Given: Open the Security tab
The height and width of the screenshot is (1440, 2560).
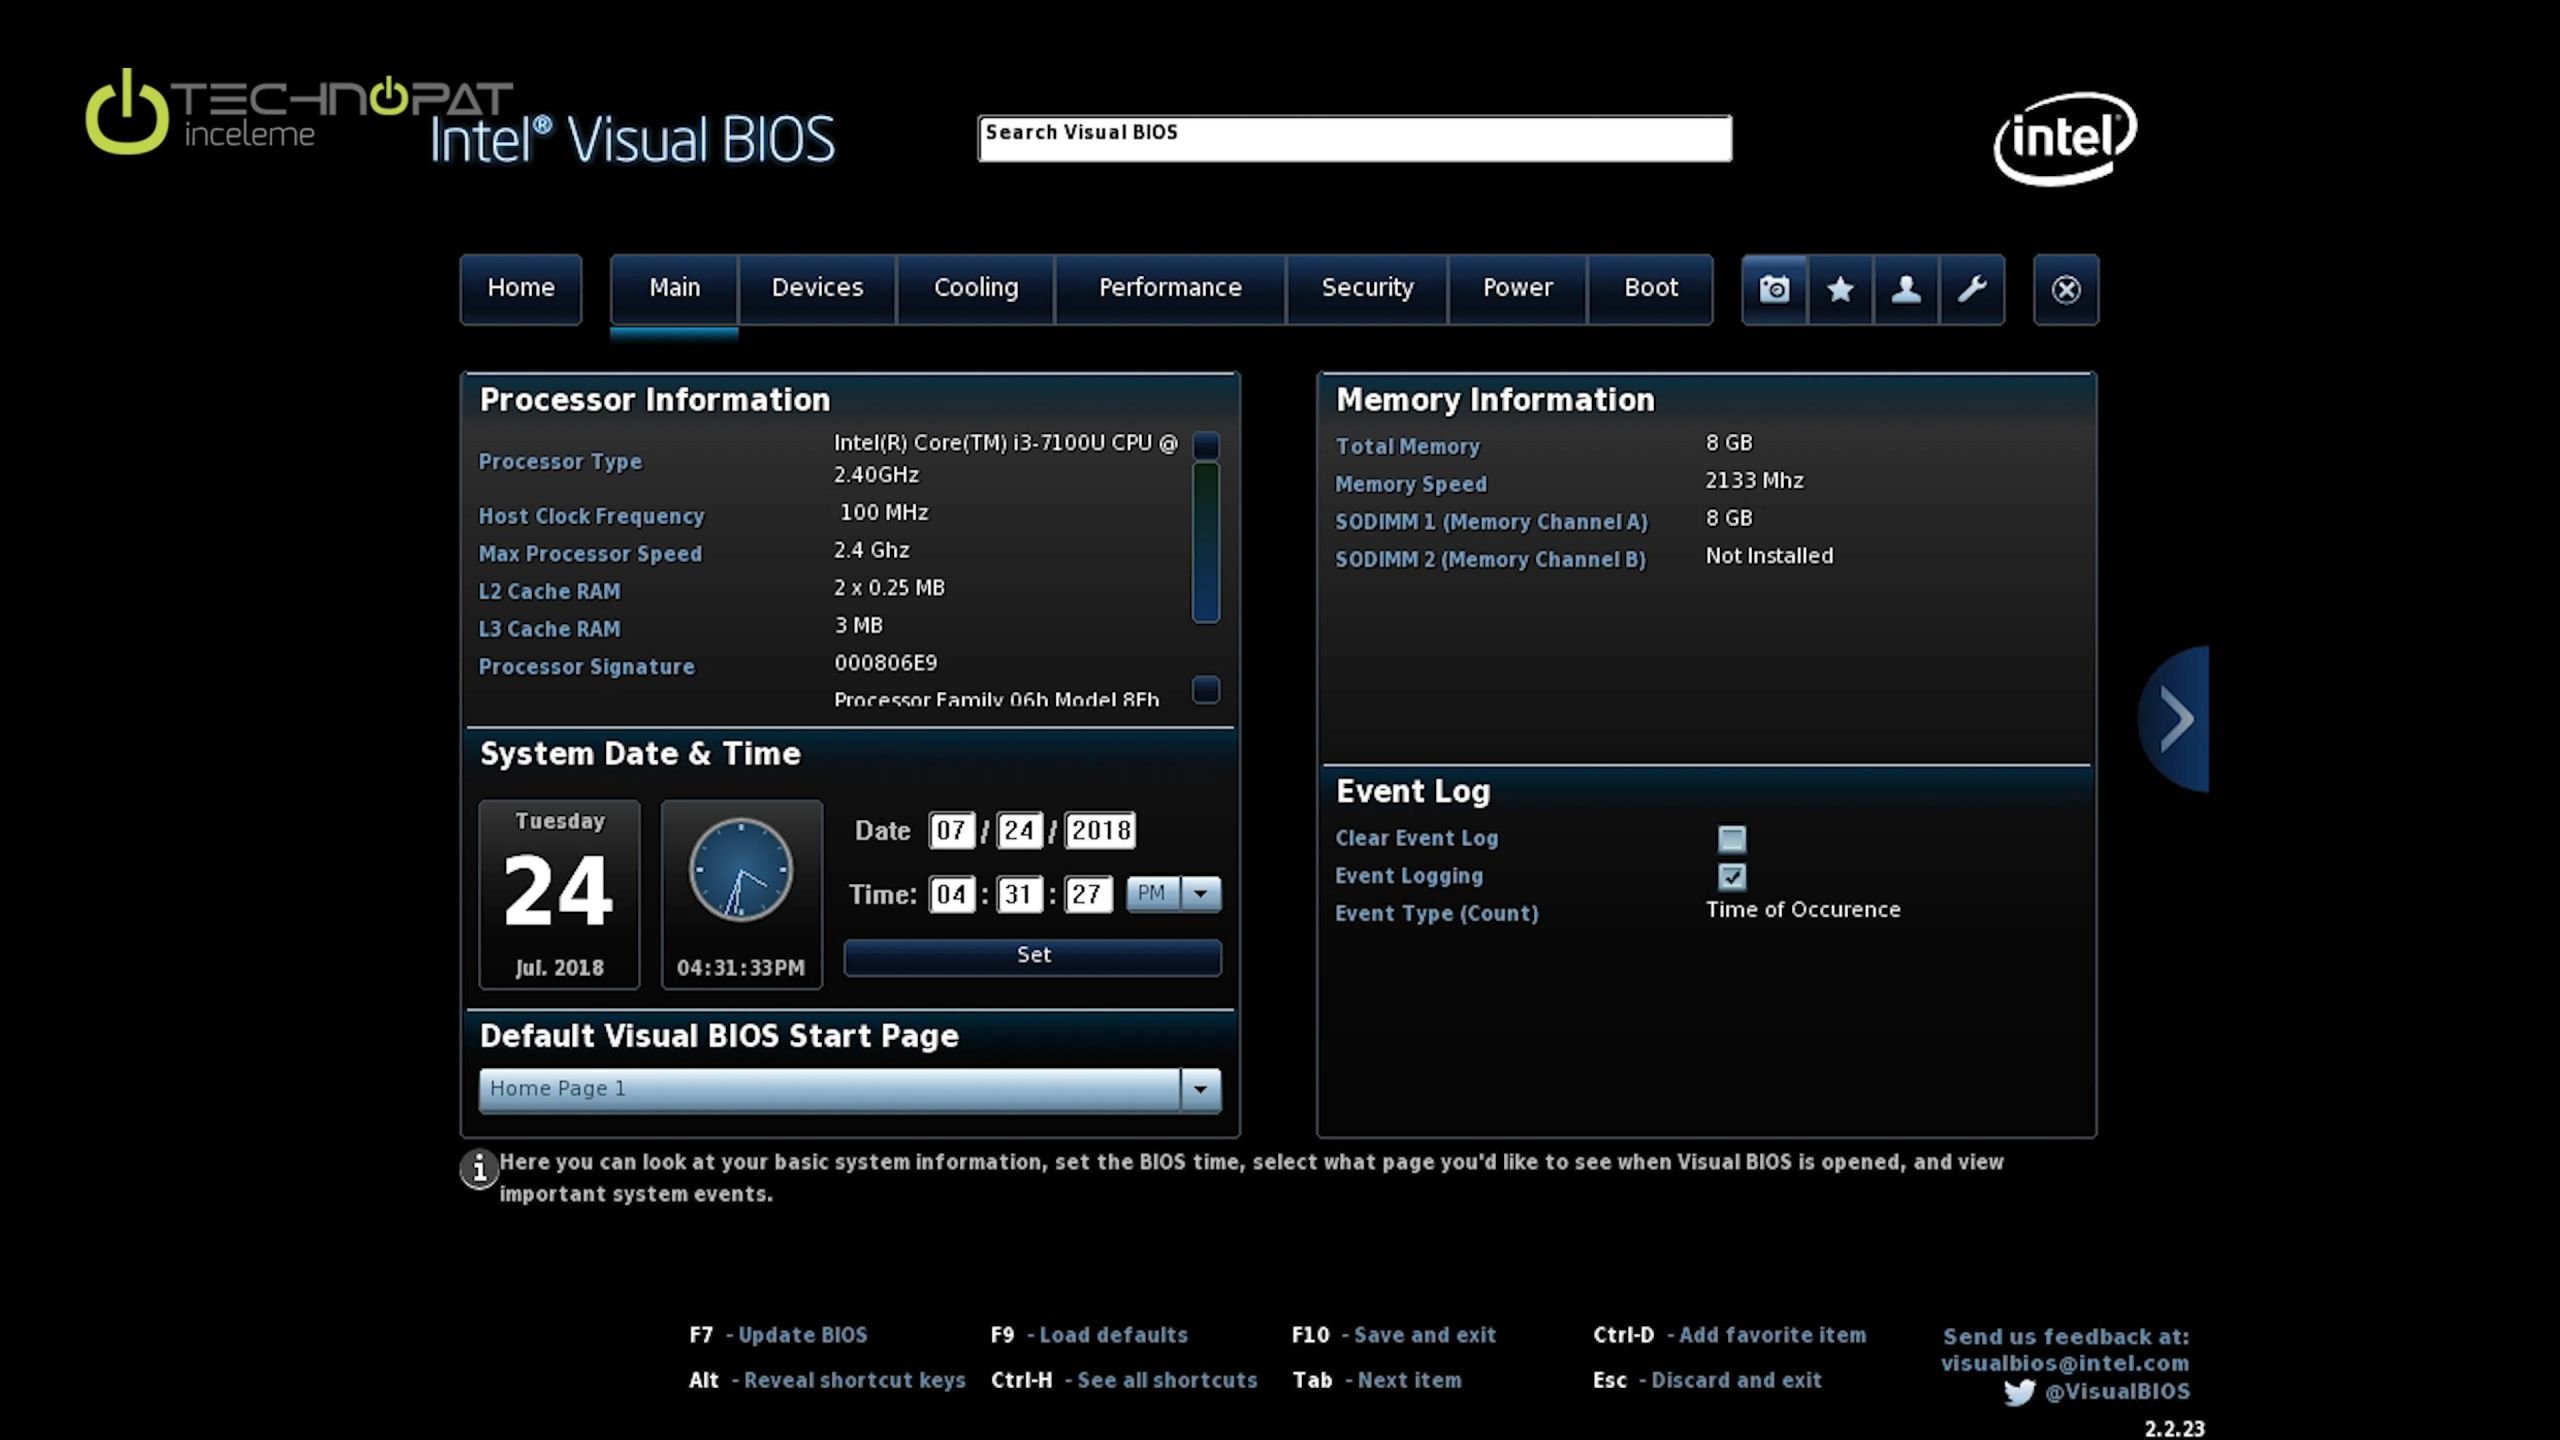Looking at the screenshot, I should click(1367, 288).
